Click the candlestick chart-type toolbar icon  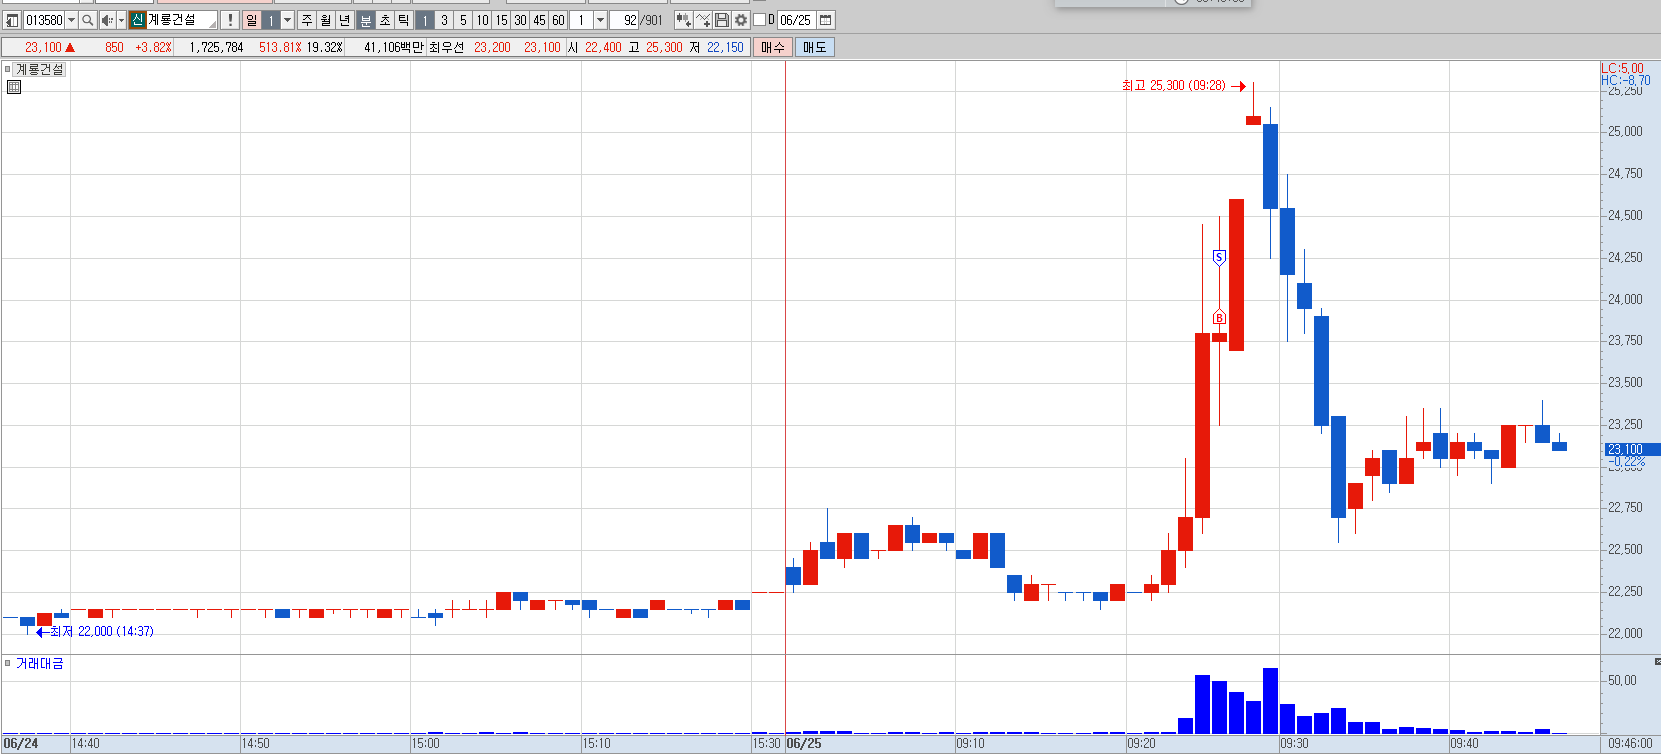point(683,20)
